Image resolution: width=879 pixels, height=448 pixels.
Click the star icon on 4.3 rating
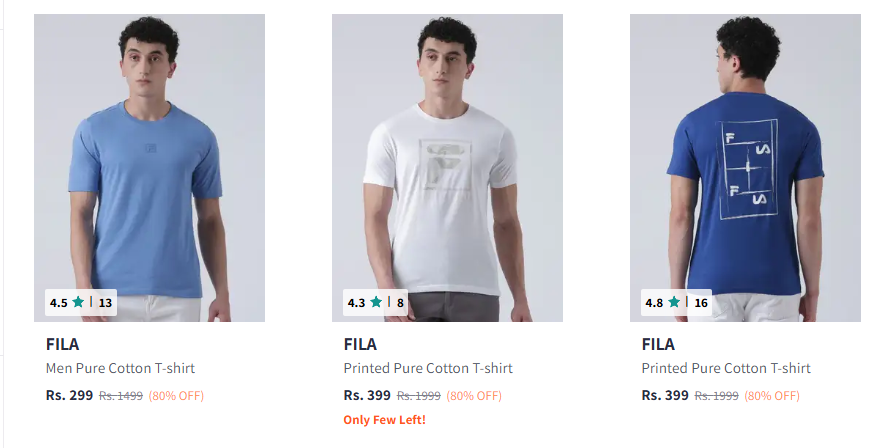point(376,302)
